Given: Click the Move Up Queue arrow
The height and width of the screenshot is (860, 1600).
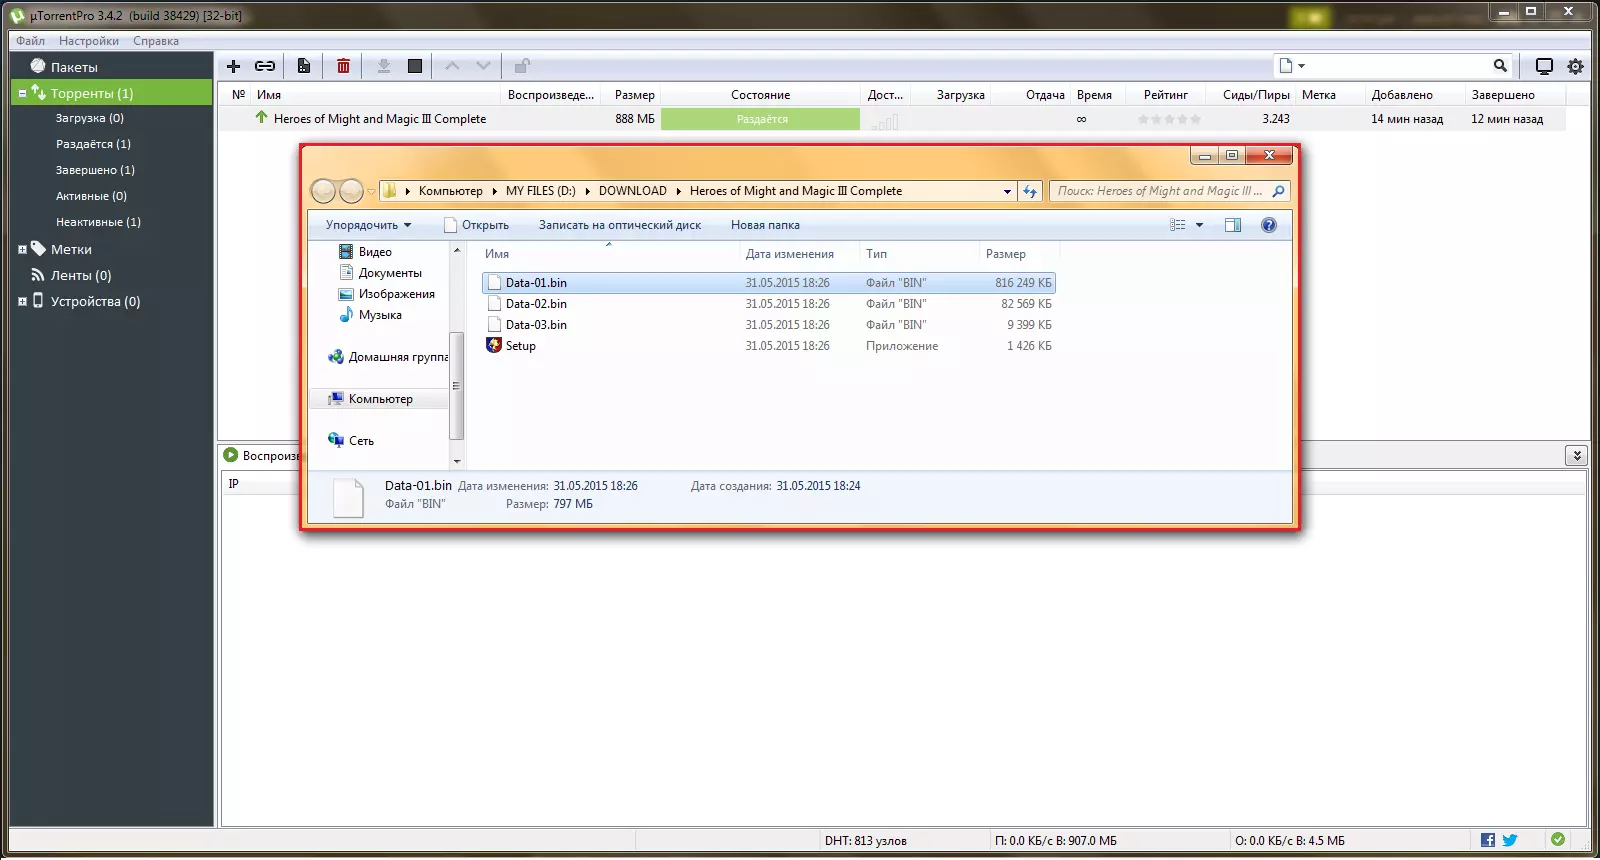Looking at the screenshot, I should pyautogui.click(x=452, y=66).
